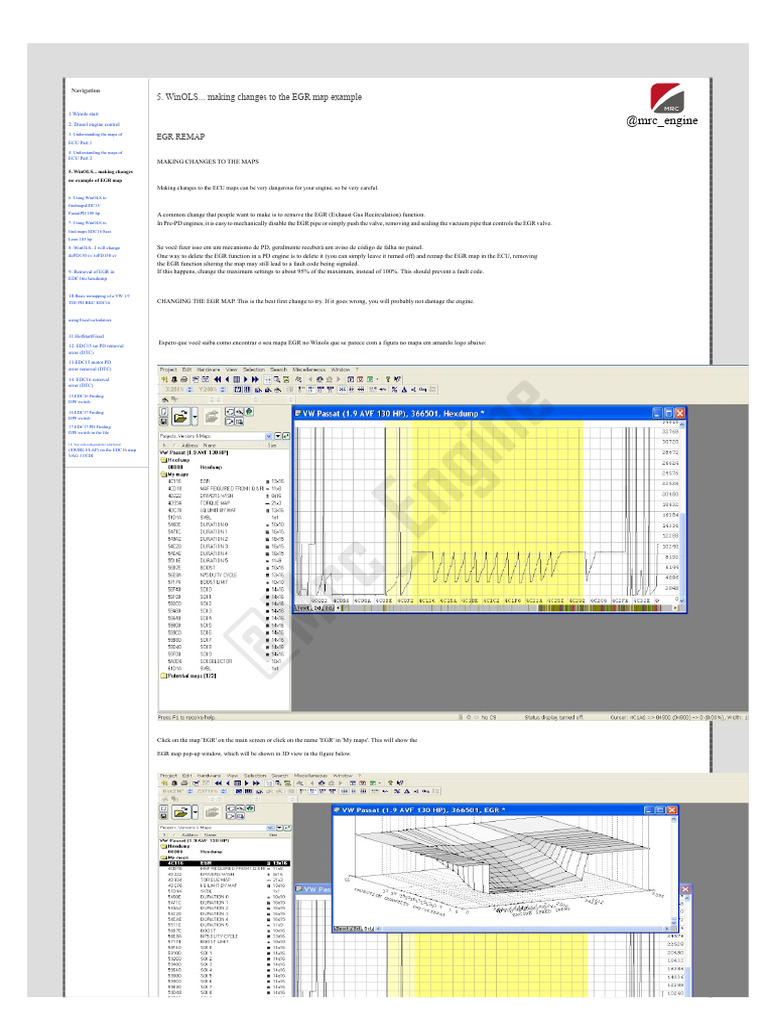Viewport: 768px width, 1024px height.
Task: Click fast-forward double-right arrow in upper toolbar
Action: [x=255, y=379]
